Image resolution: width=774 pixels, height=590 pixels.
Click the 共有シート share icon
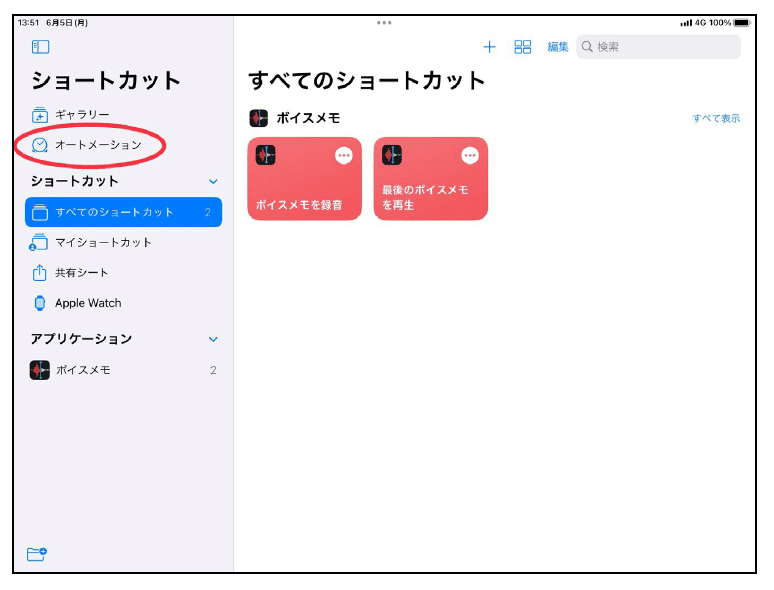click(39, 273)
